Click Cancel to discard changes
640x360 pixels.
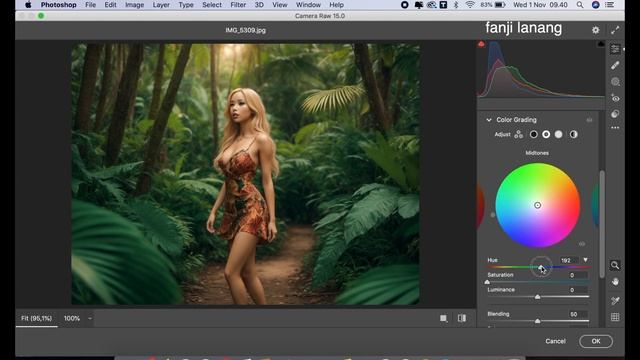click(x=556, y=341)
